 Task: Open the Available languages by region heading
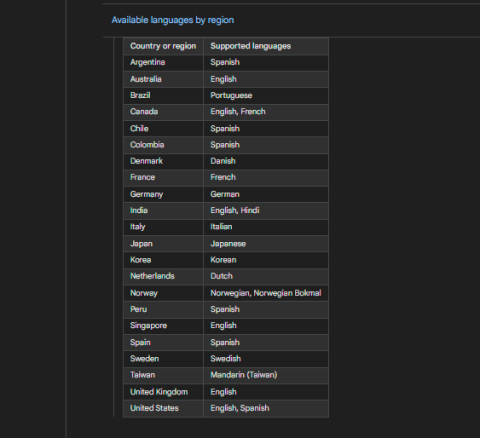172,20
